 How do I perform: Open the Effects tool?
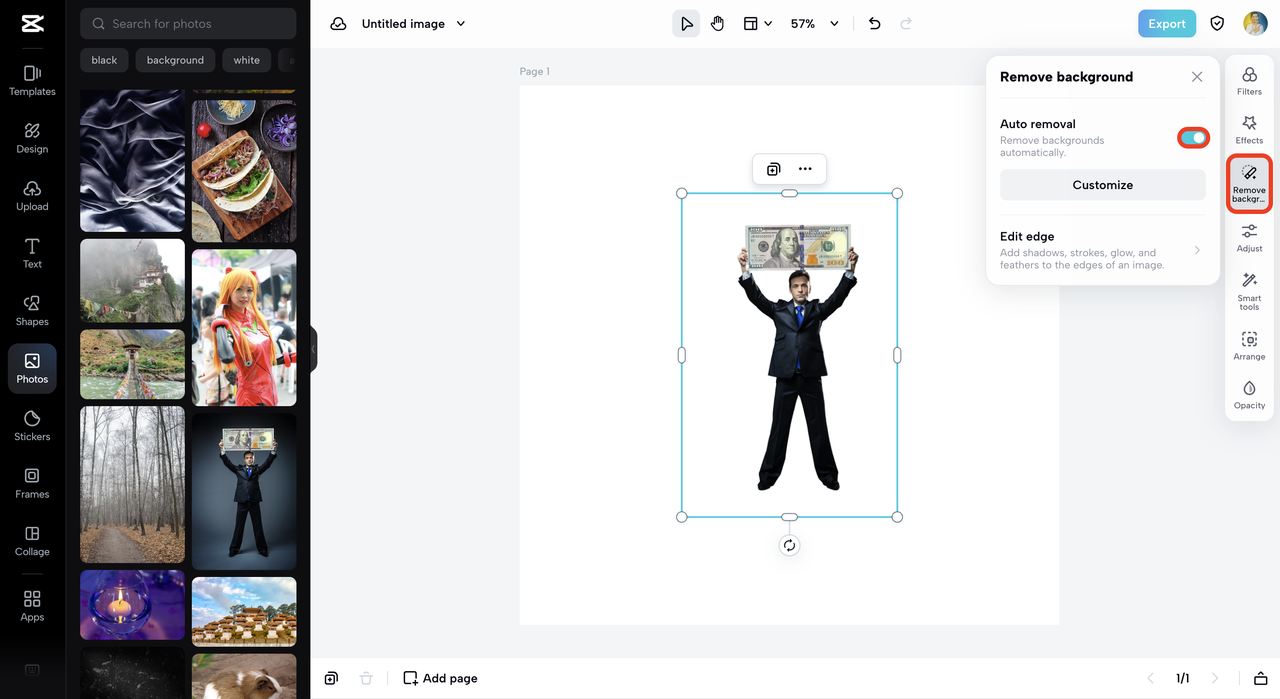[1249, 130]
